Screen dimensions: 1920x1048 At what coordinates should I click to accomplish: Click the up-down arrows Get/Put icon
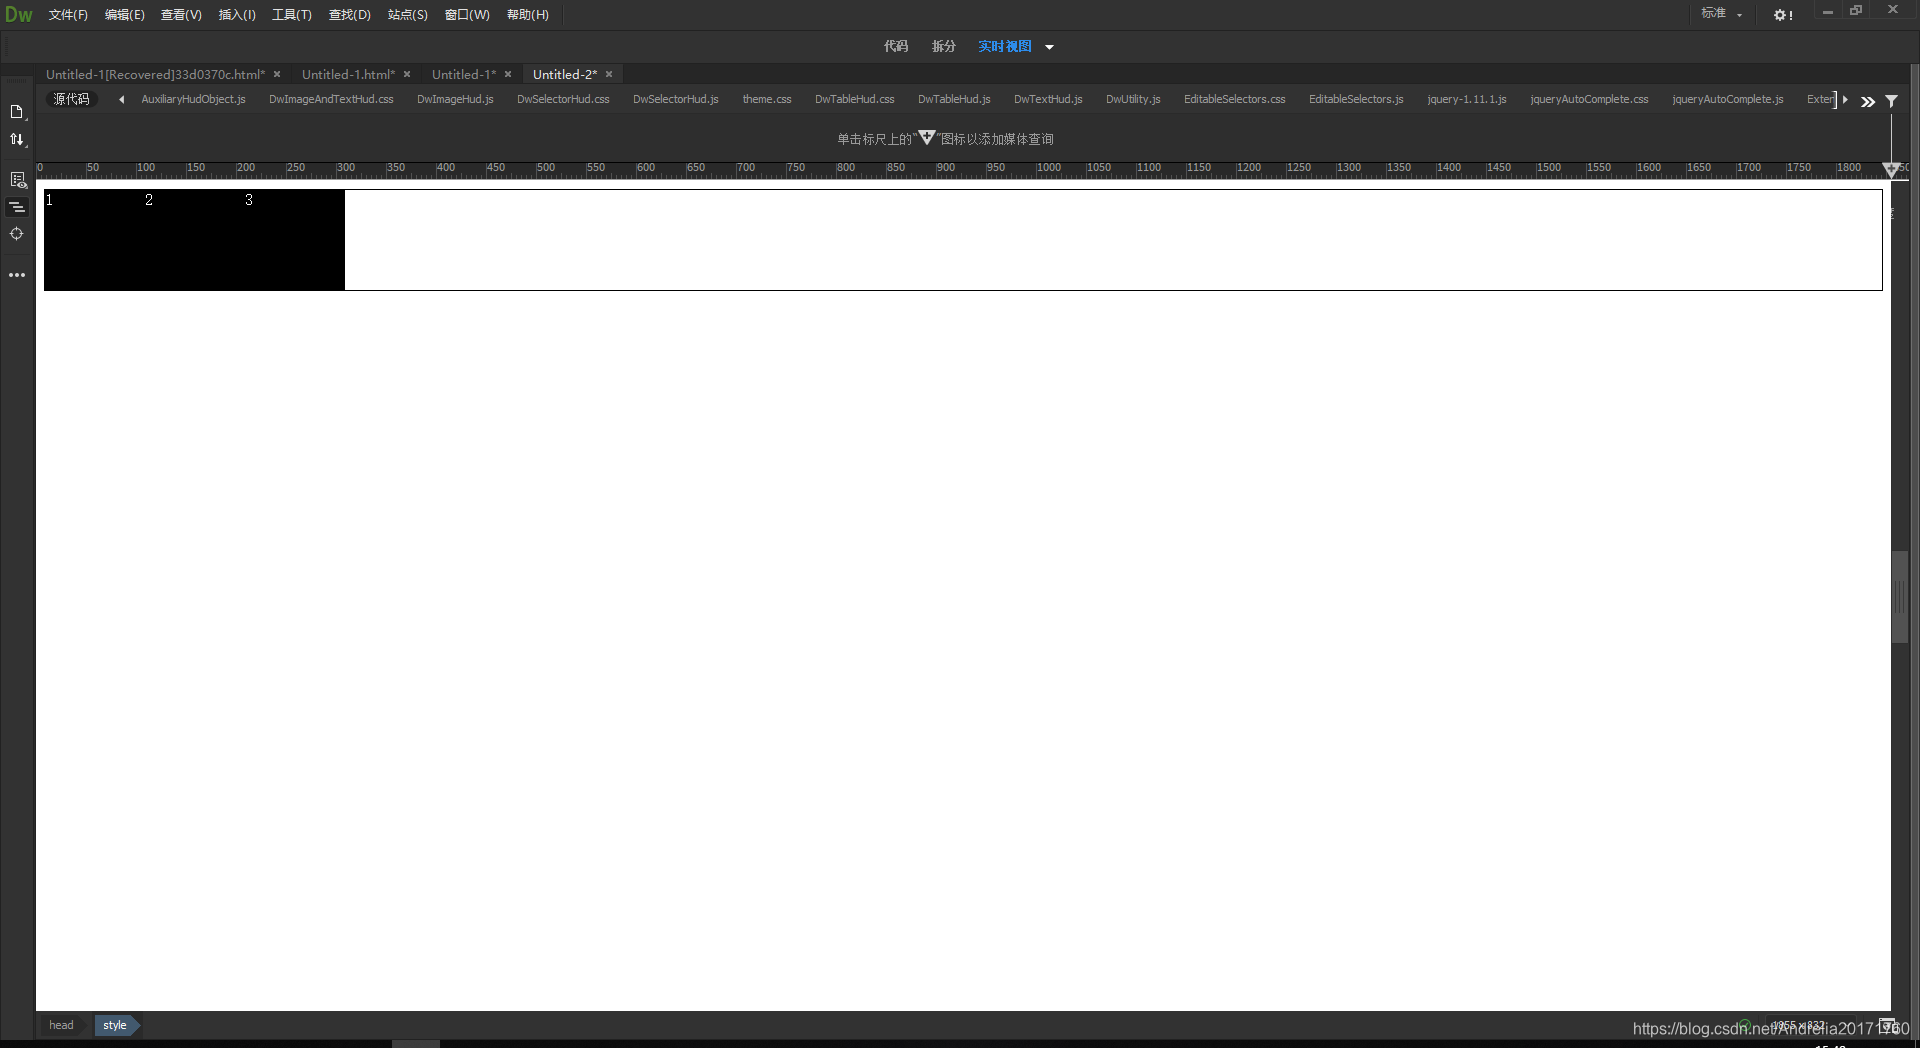(x=17, y=140)
